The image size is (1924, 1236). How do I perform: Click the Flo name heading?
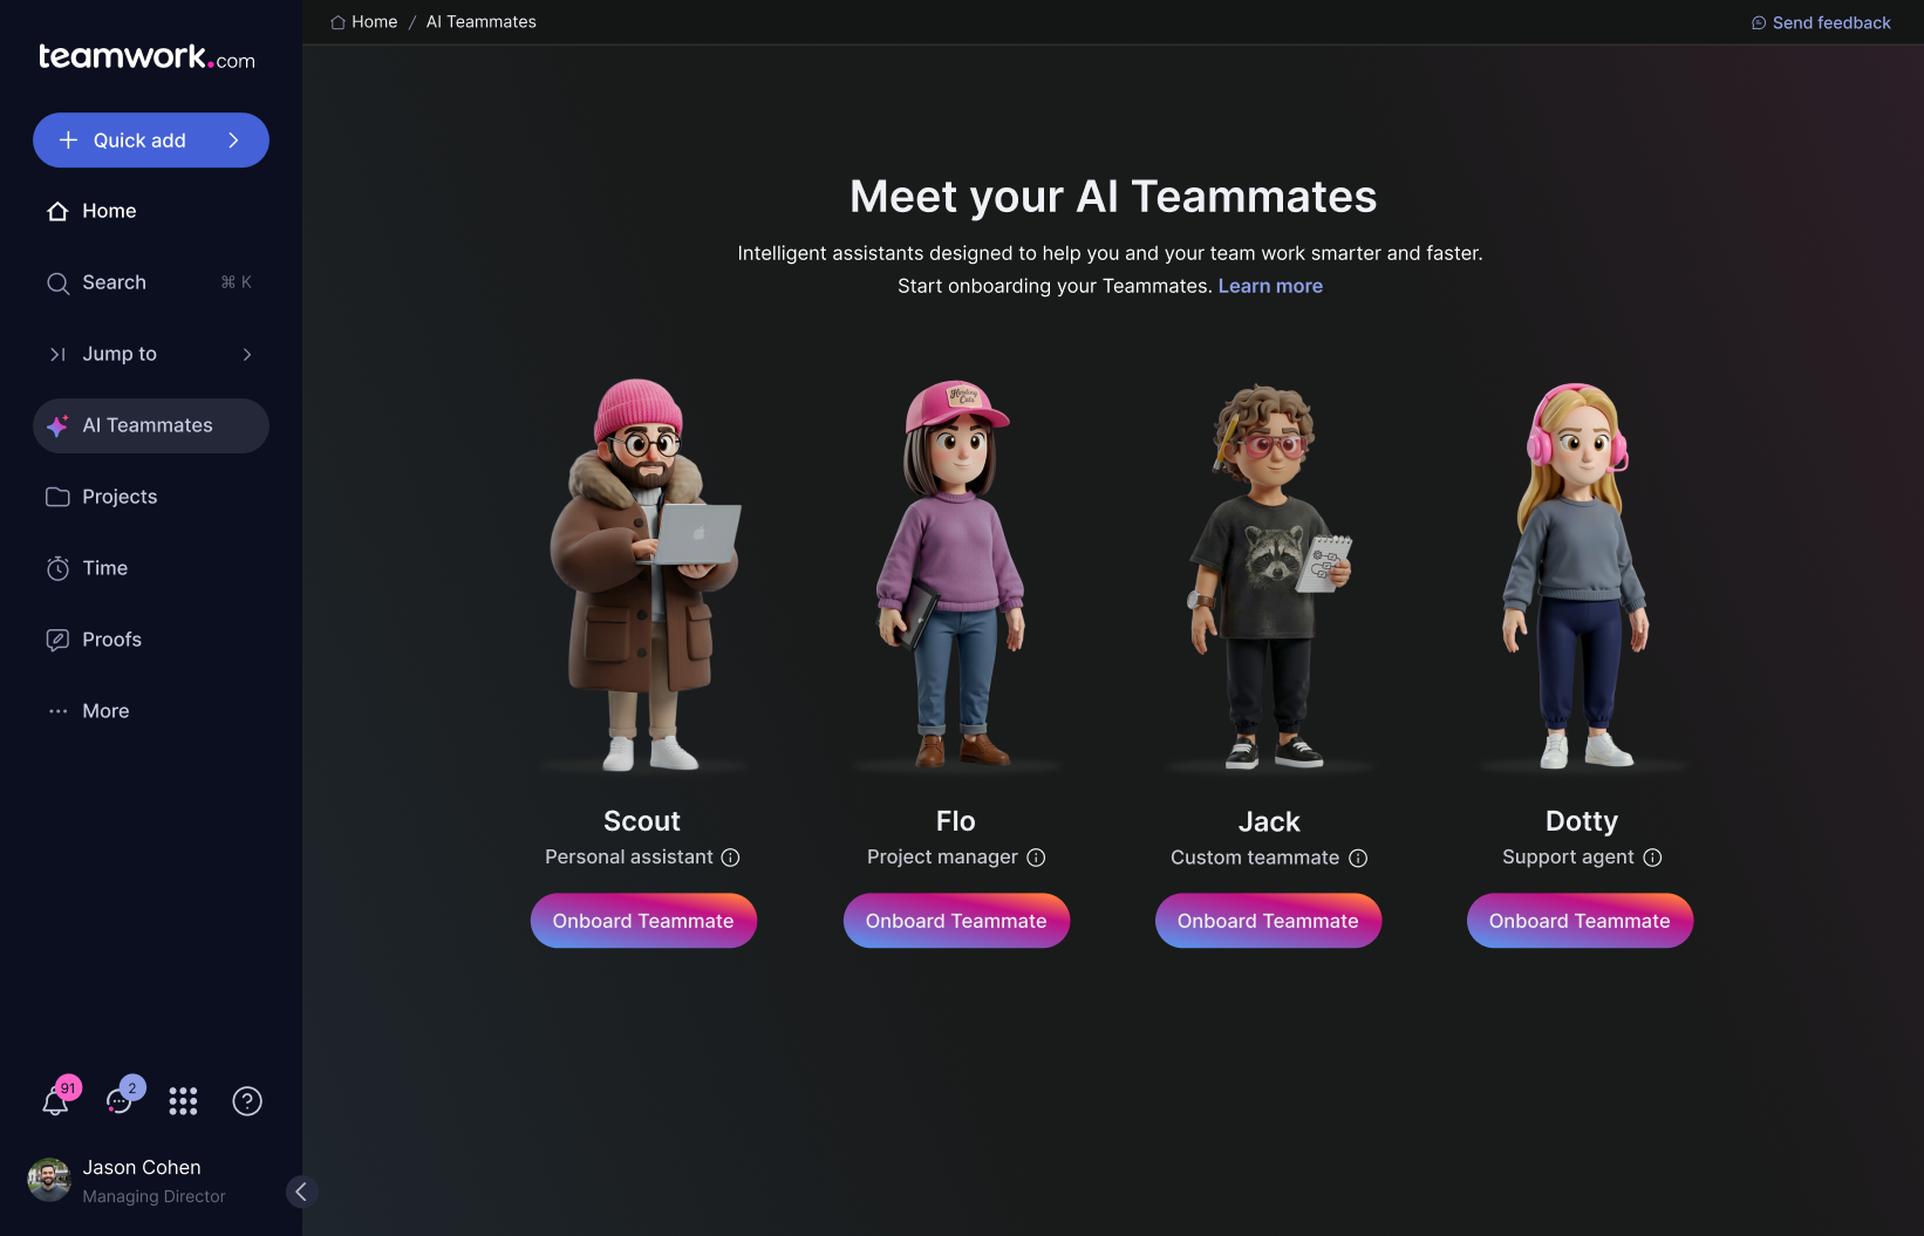click(956, 821)
